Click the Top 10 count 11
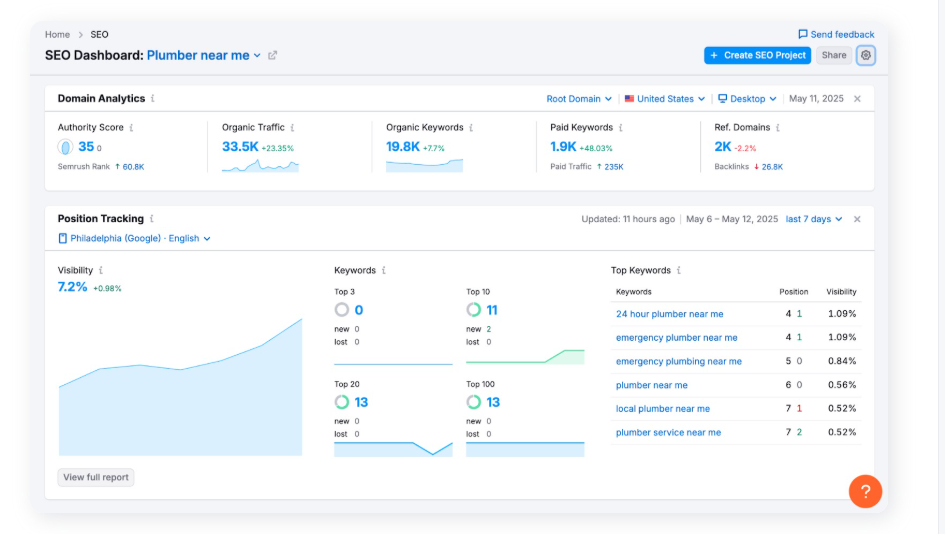 pos(492,310)
